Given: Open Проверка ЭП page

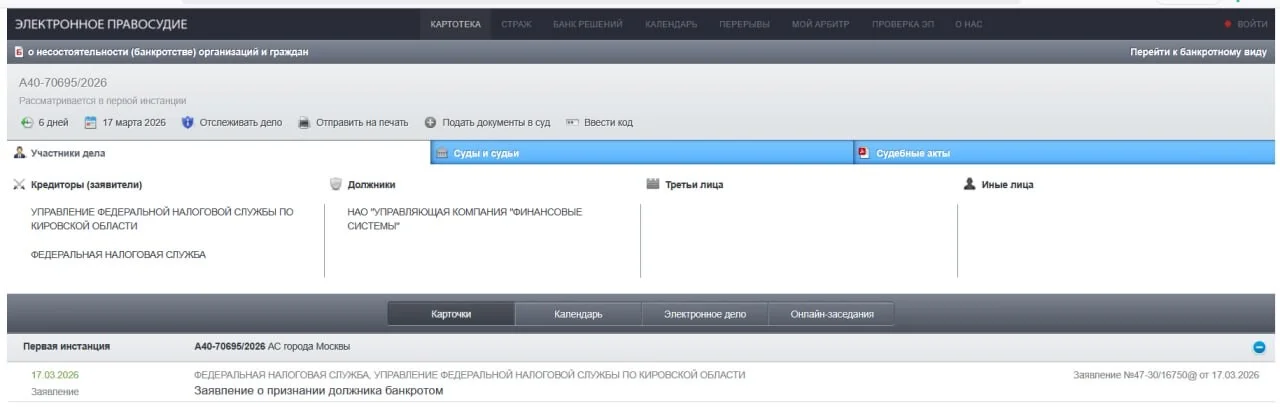Looking at the screenshot, I should pyautogui.click(x=902, y=24).
